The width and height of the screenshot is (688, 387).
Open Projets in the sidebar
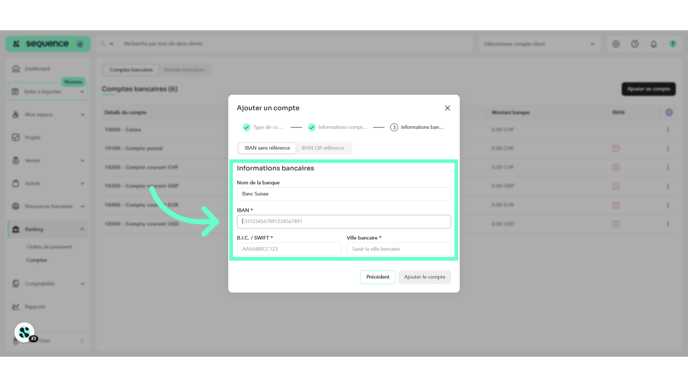click(x=32, y=137)
